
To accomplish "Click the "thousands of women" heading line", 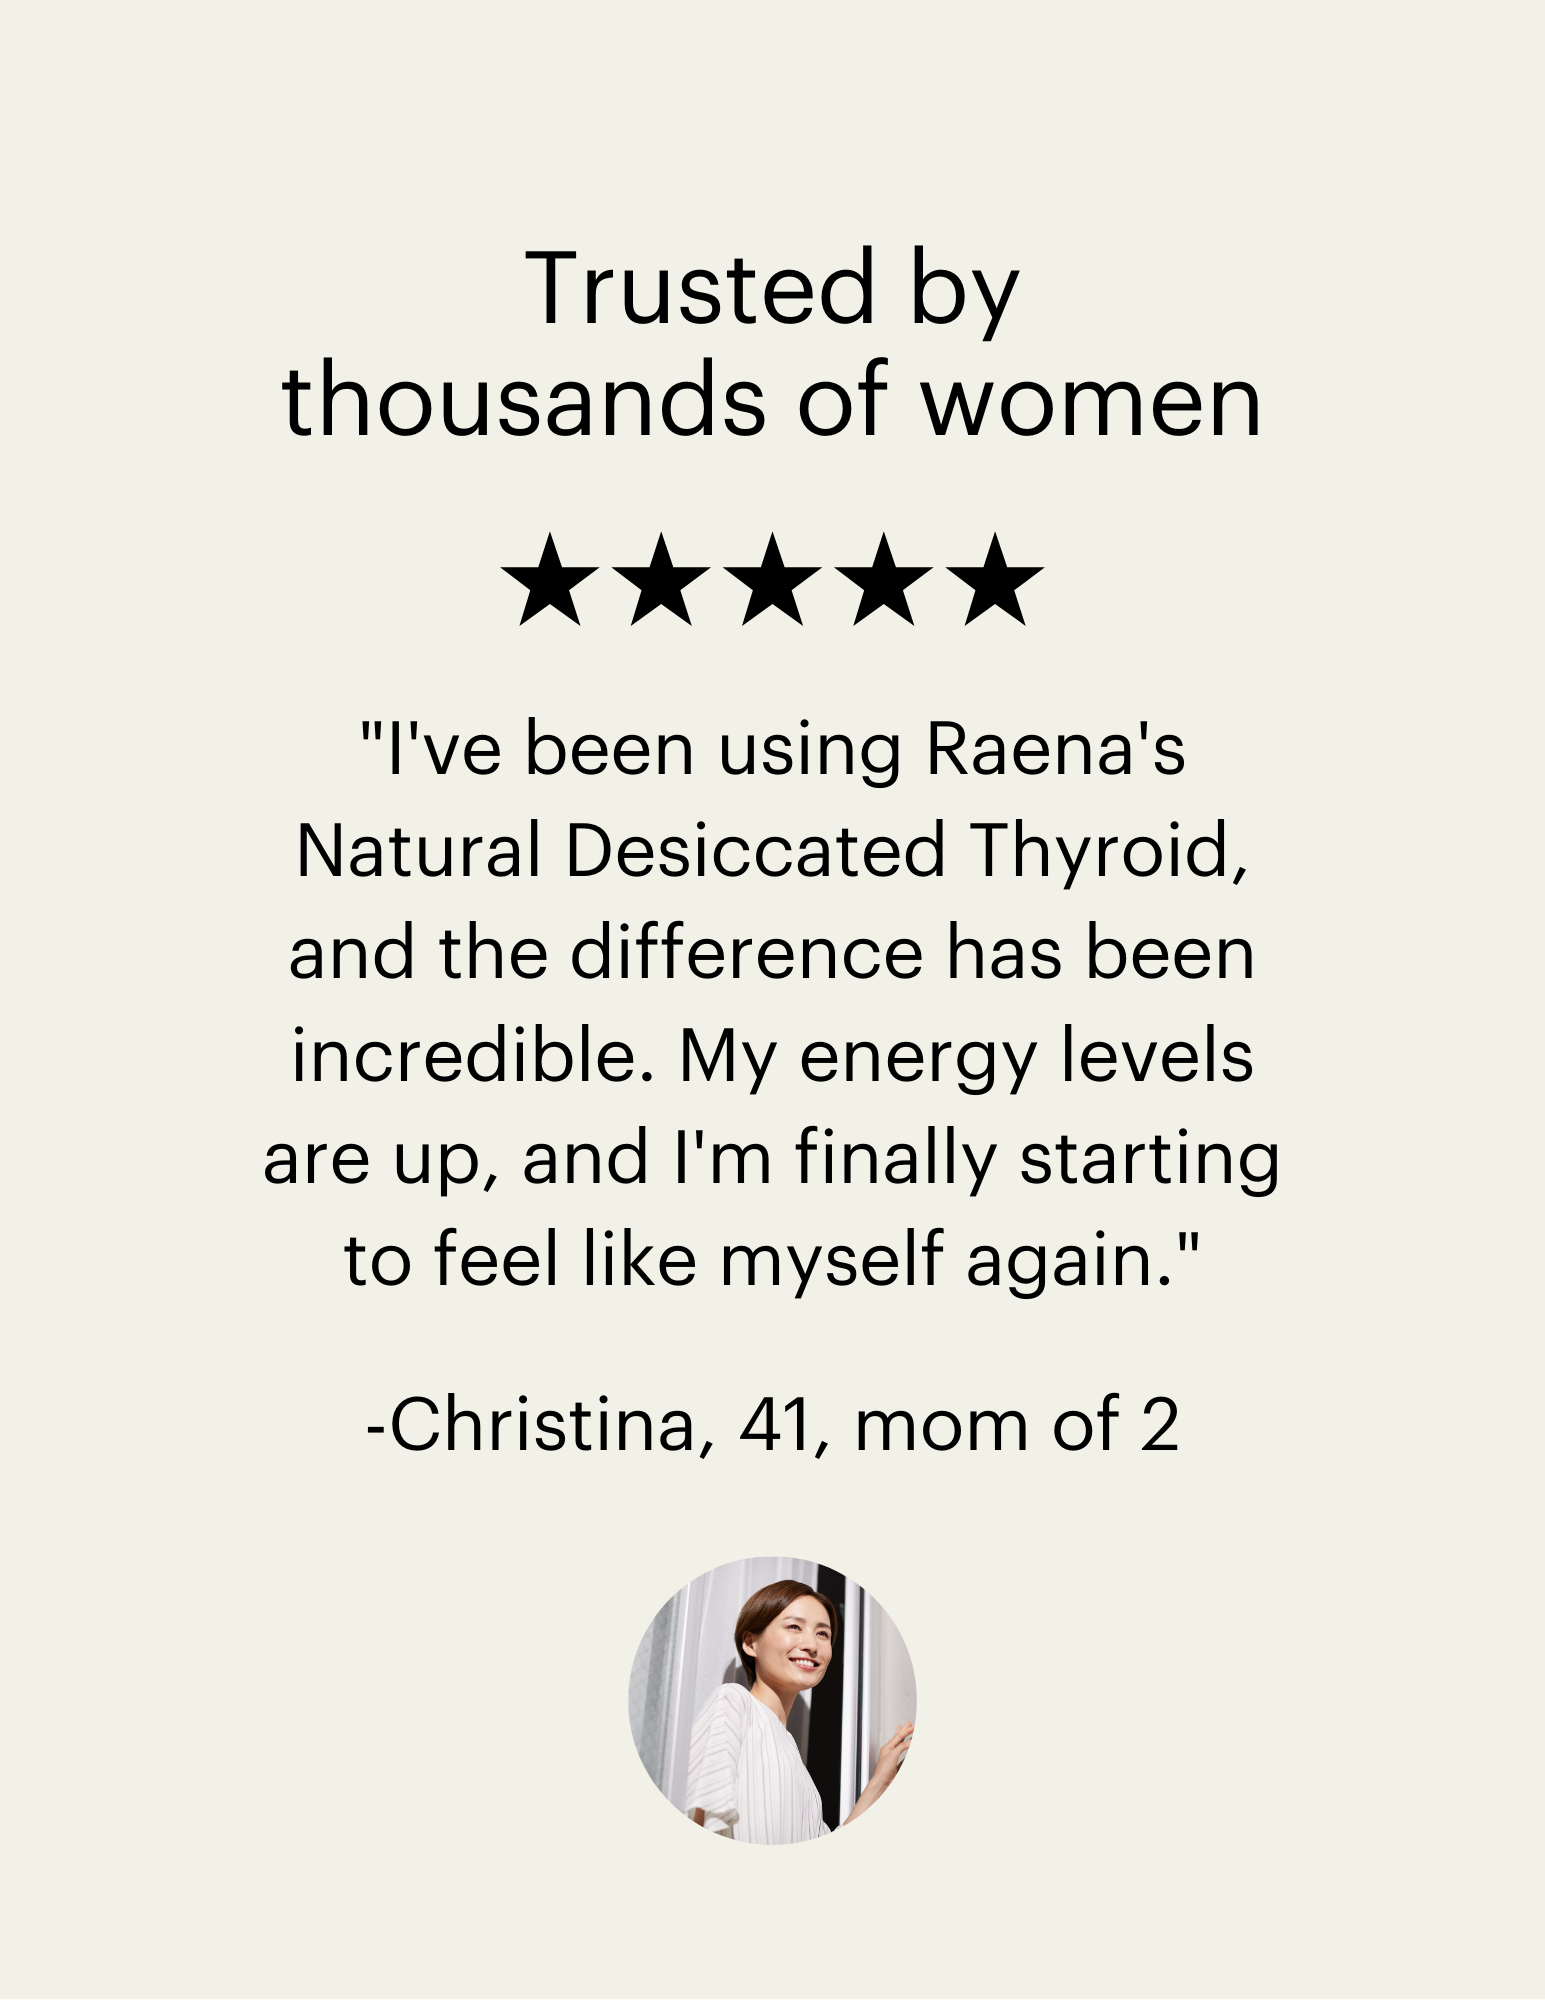I will 772,402.
